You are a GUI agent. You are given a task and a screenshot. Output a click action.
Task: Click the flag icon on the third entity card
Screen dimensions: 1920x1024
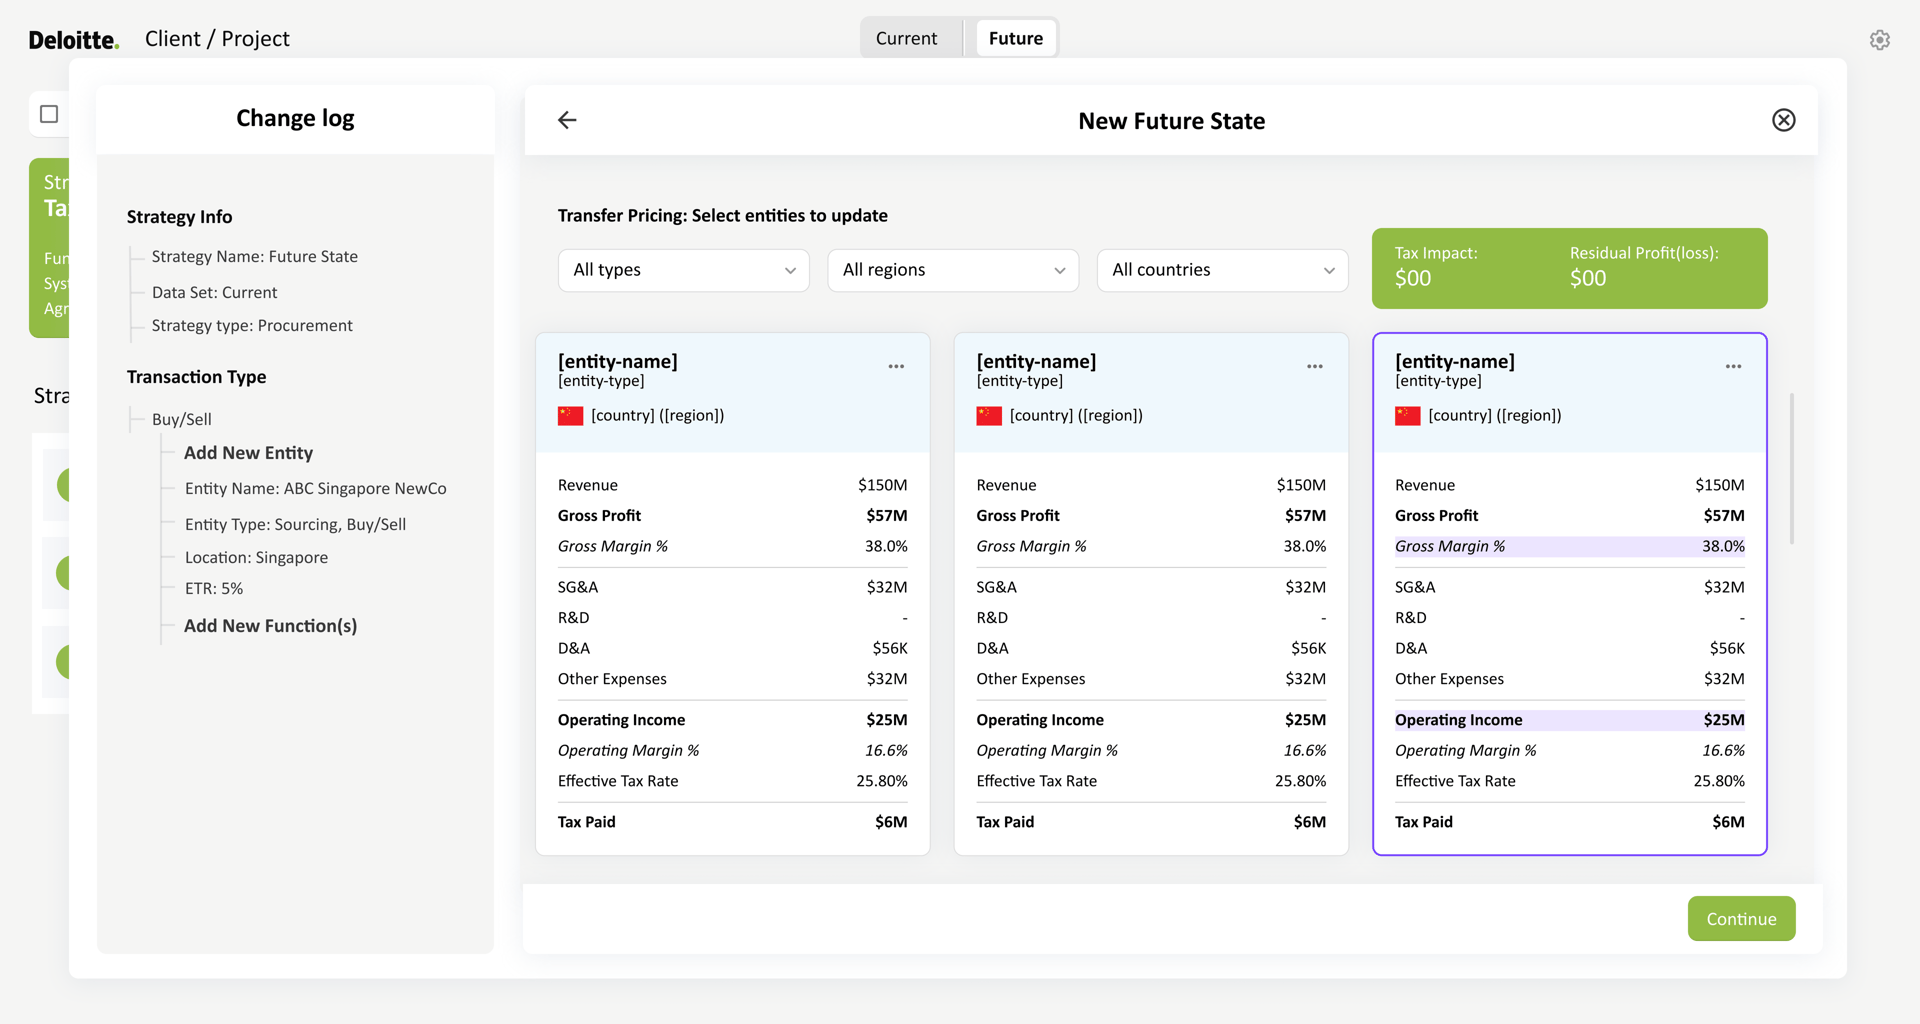tap(1407, 416)
